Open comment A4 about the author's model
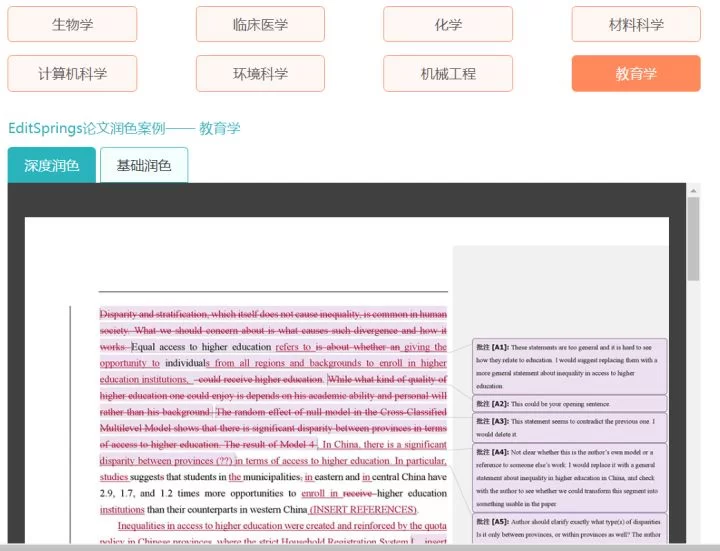This screenshot has height=551, width=720. tap(568, 478)
